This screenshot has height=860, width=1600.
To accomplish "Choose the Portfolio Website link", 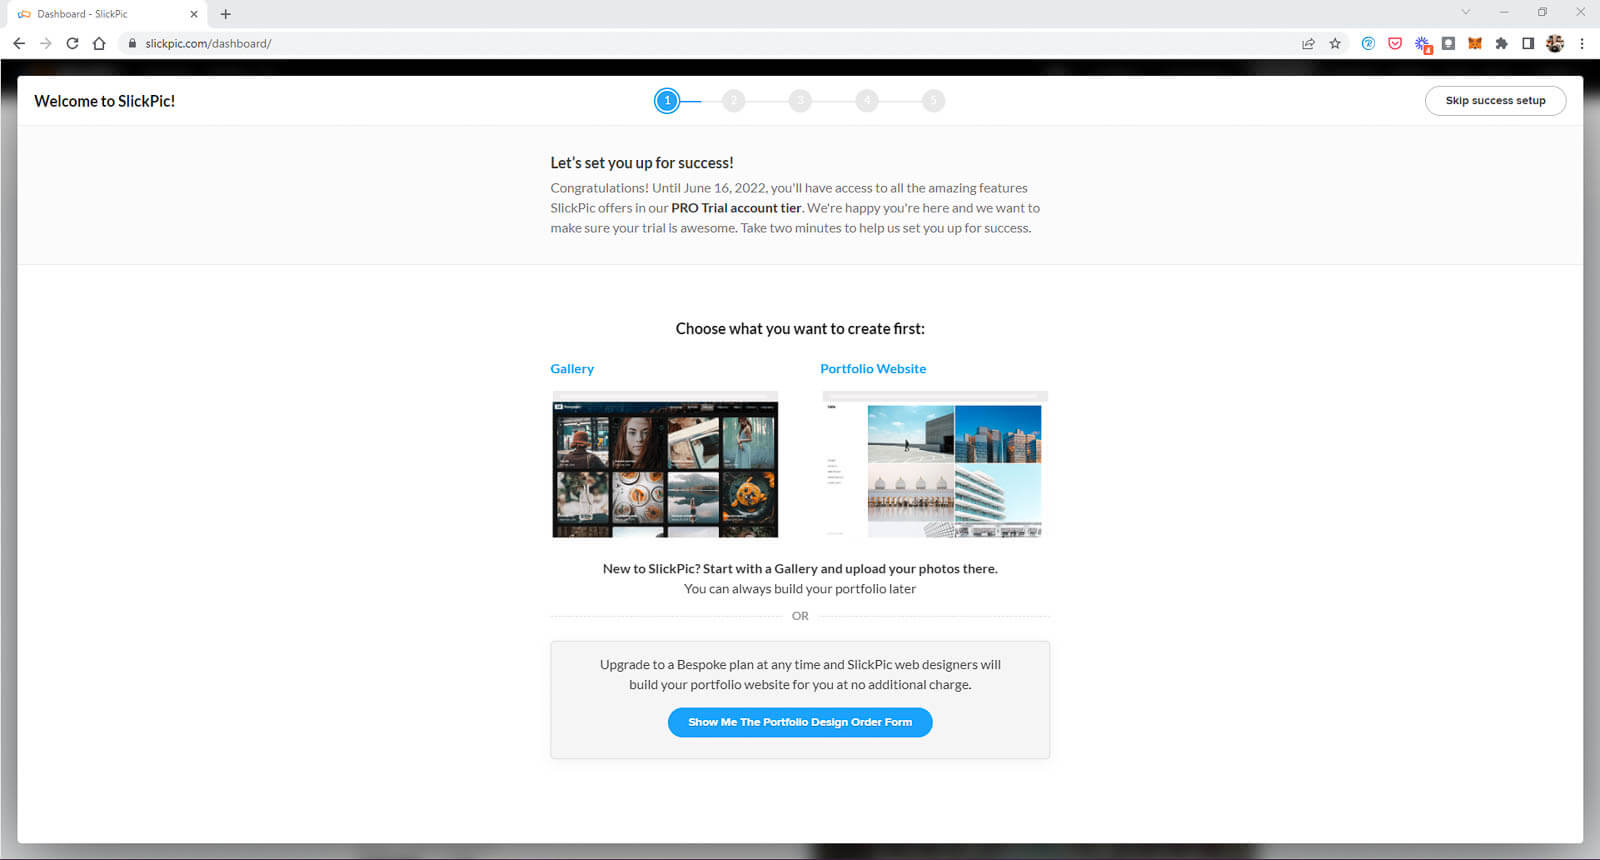I will tap(873, 369).
